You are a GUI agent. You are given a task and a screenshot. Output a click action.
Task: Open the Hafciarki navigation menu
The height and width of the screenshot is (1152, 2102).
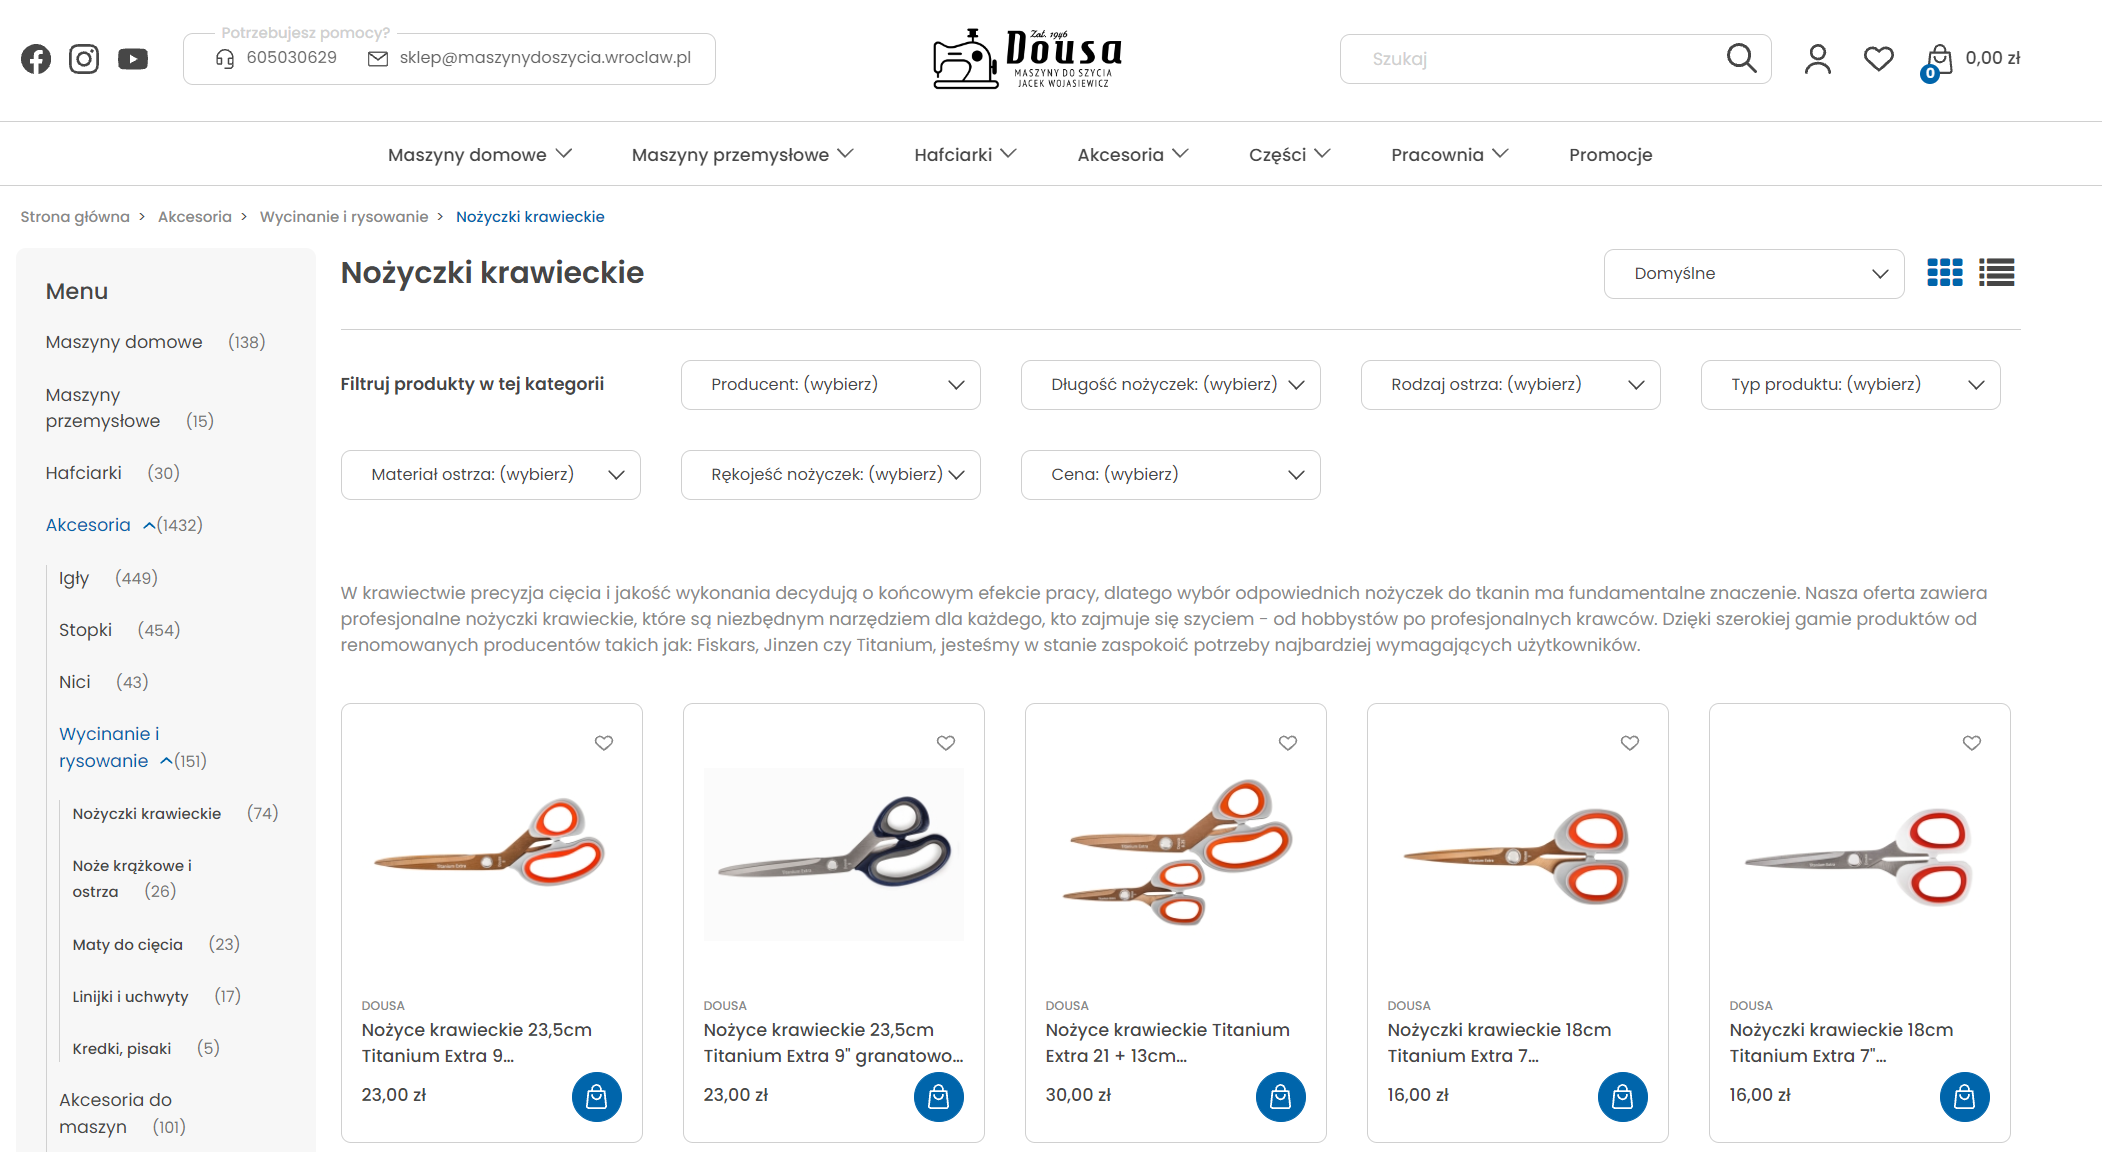pos(965,155)
